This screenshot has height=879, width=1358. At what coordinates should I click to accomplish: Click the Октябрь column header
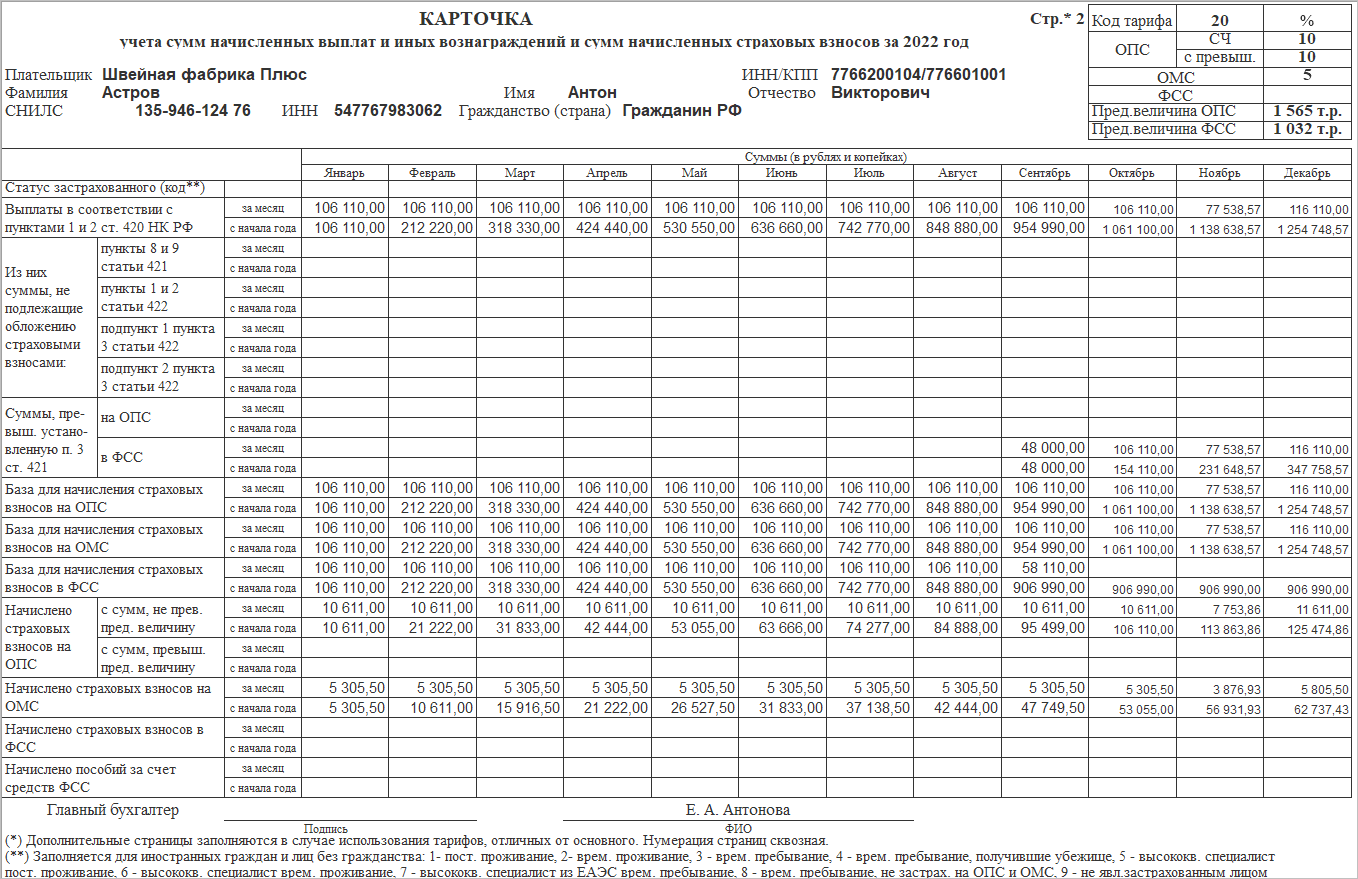click(x=1133, y=173)
